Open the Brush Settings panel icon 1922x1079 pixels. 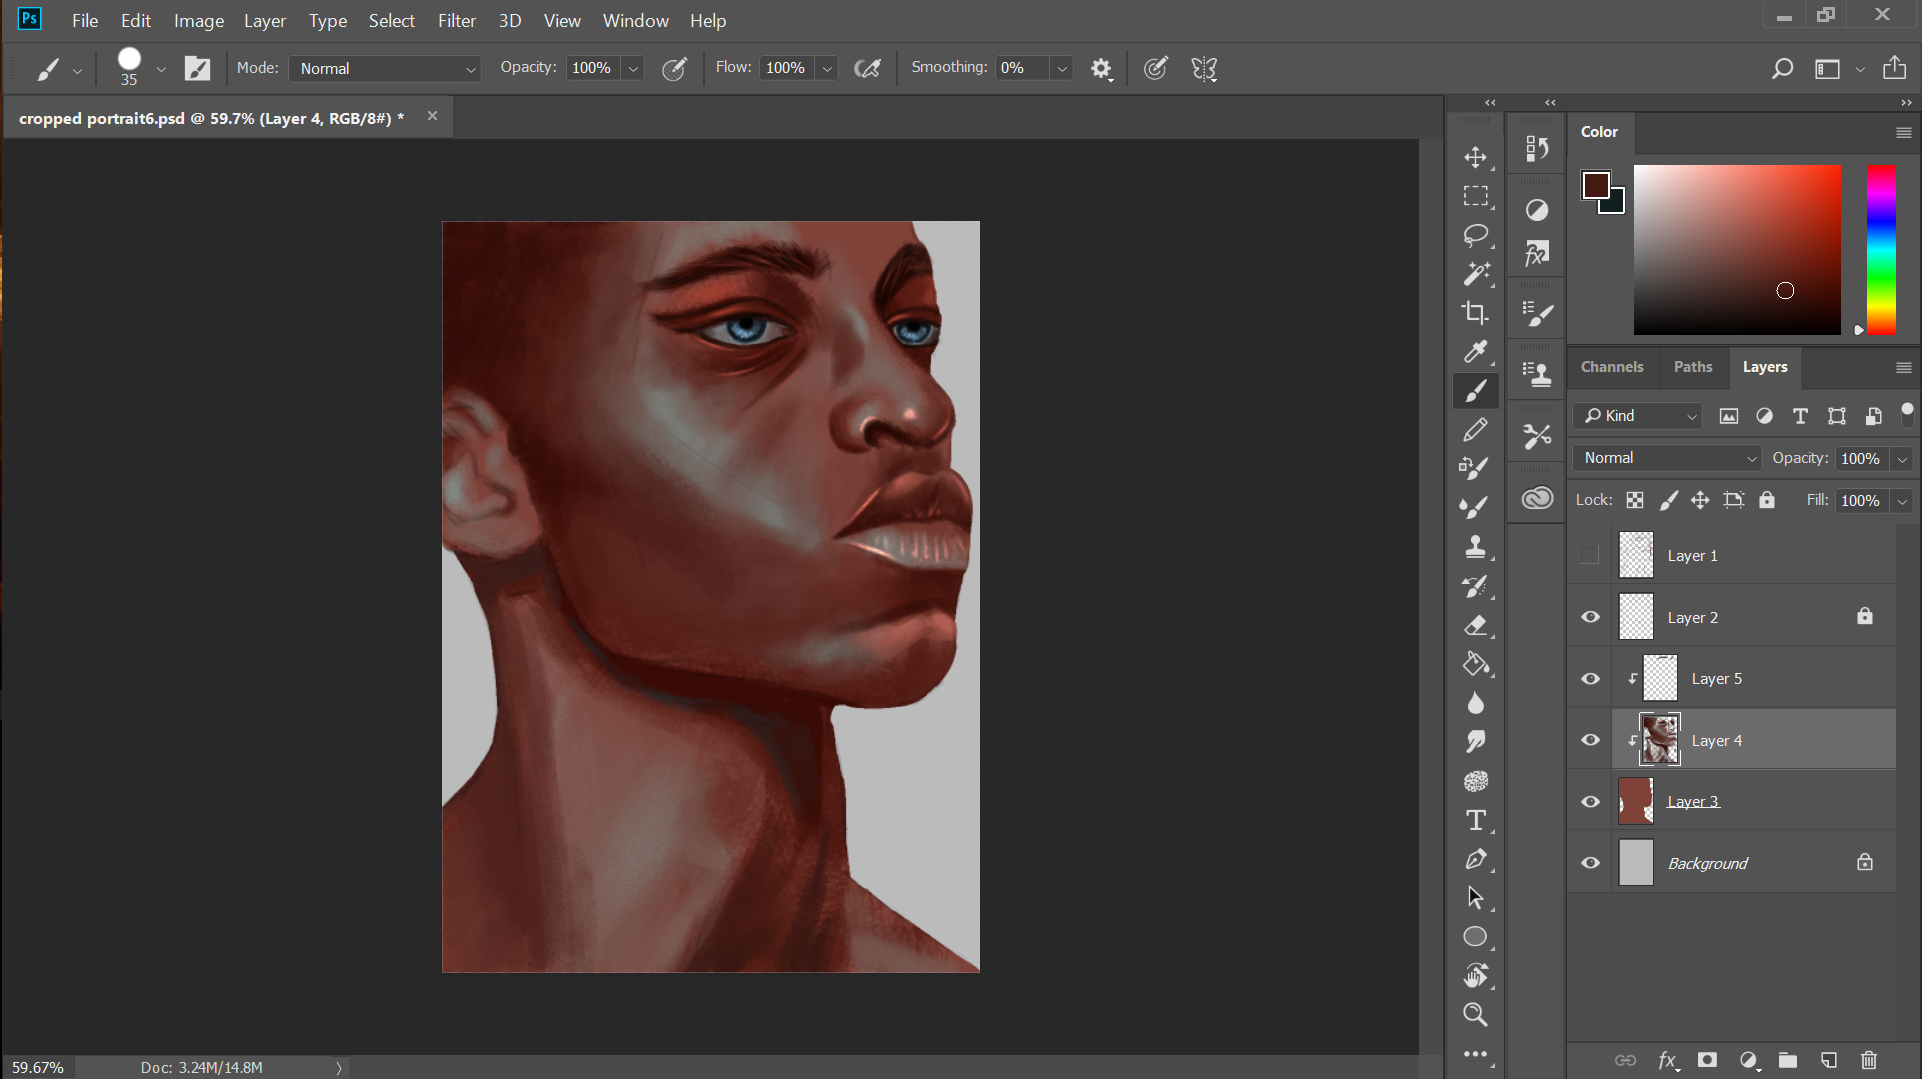click(1537, 314)
